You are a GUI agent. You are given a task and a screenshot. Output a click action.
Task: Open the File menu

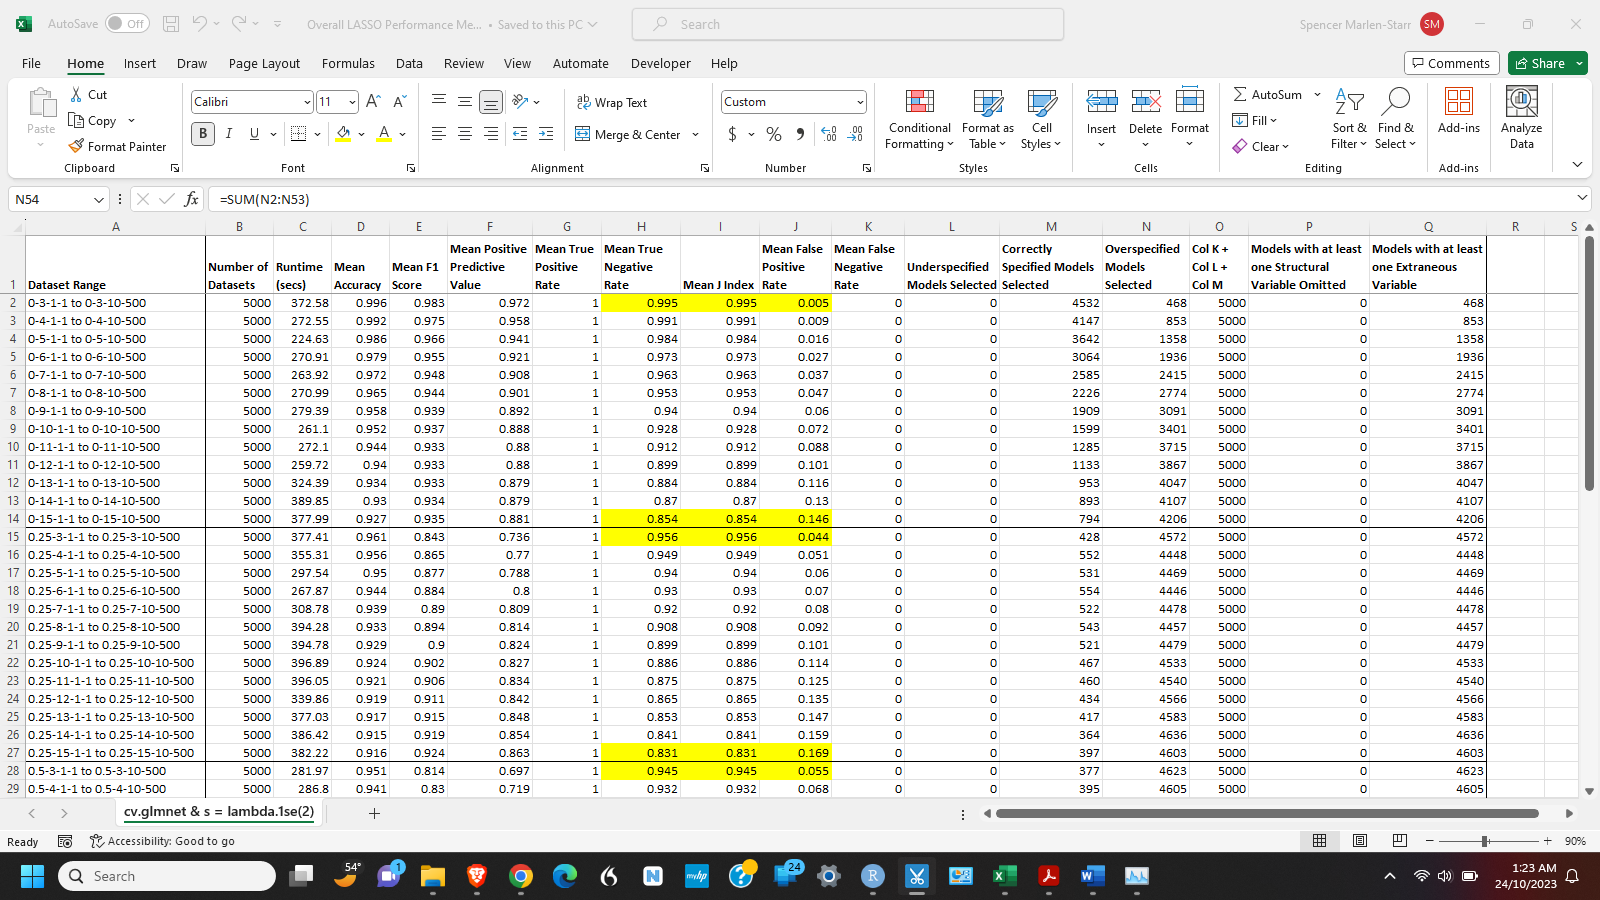tap(31, 63)
